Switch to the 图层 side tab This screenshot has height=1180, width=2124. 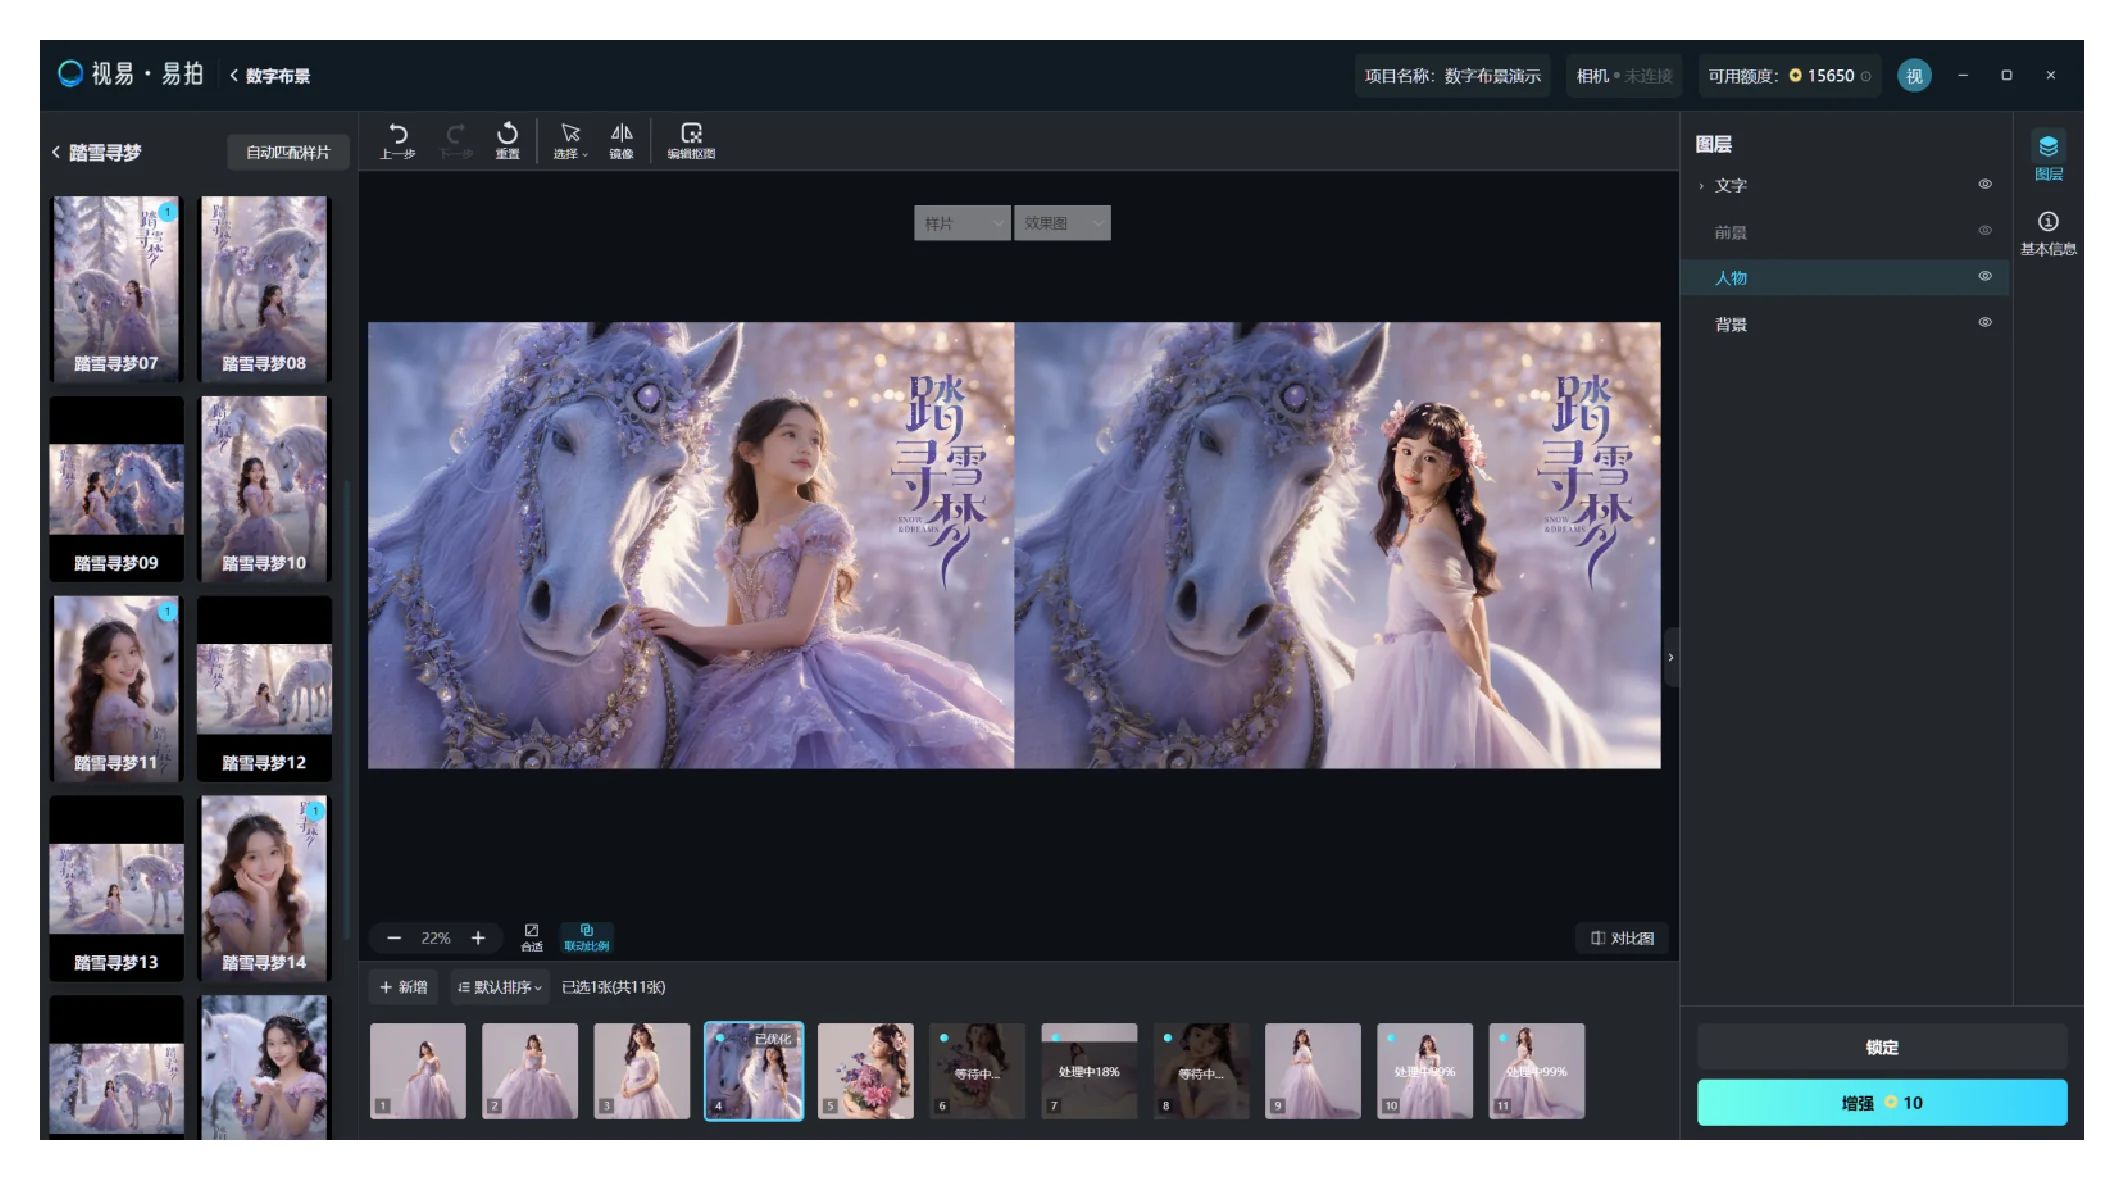click(x=2048, y=148)
